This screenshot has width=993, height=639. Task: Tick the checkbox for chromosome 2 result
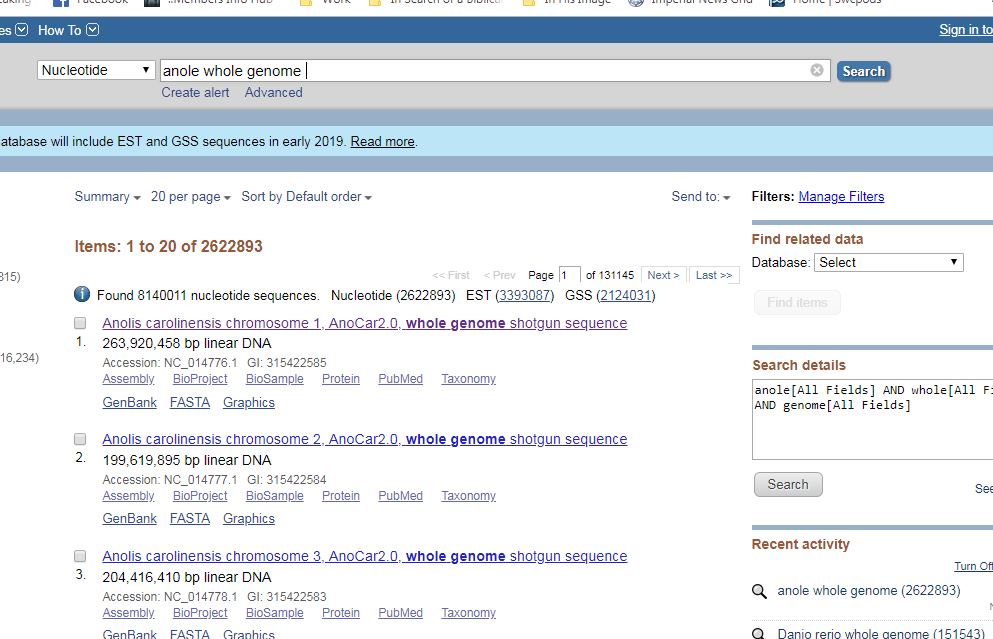click(x=80, y=439)
